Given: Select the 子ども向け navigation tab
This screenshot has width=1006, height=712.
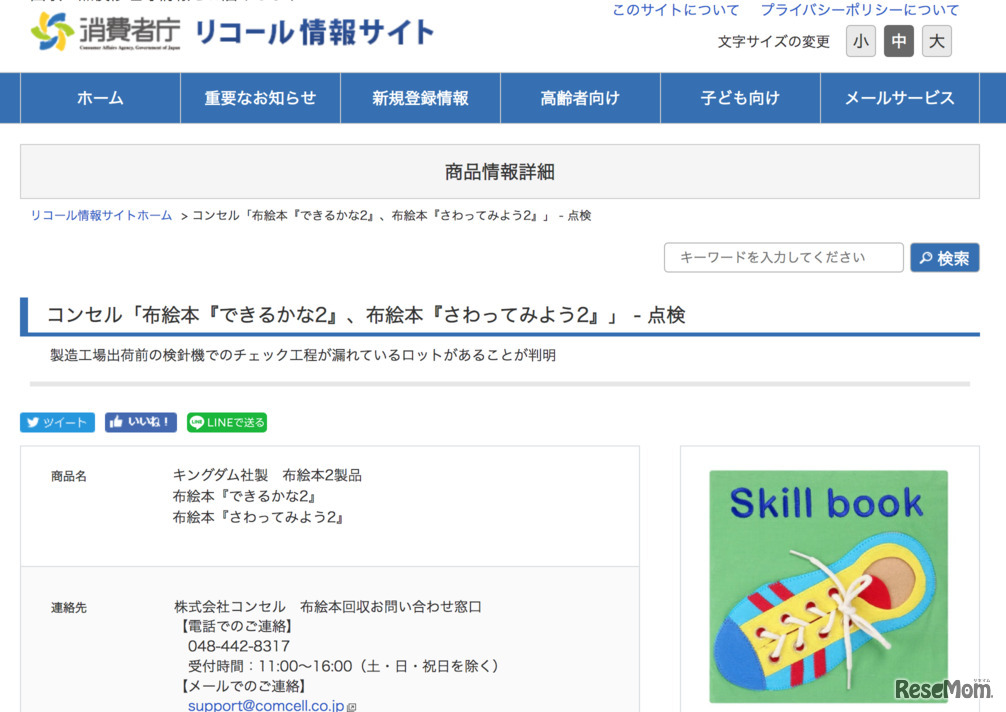Looking at the screenshot, I should [740, 97].
